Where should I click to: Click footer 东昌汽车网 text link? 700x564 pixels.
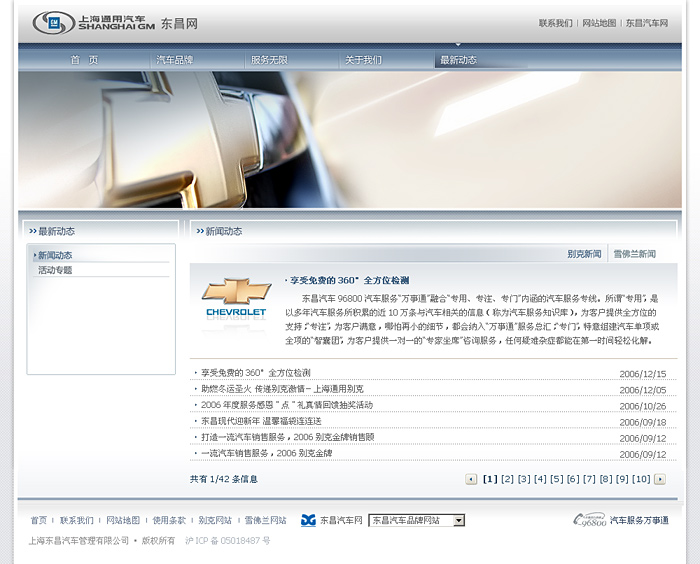click(342, 520)
